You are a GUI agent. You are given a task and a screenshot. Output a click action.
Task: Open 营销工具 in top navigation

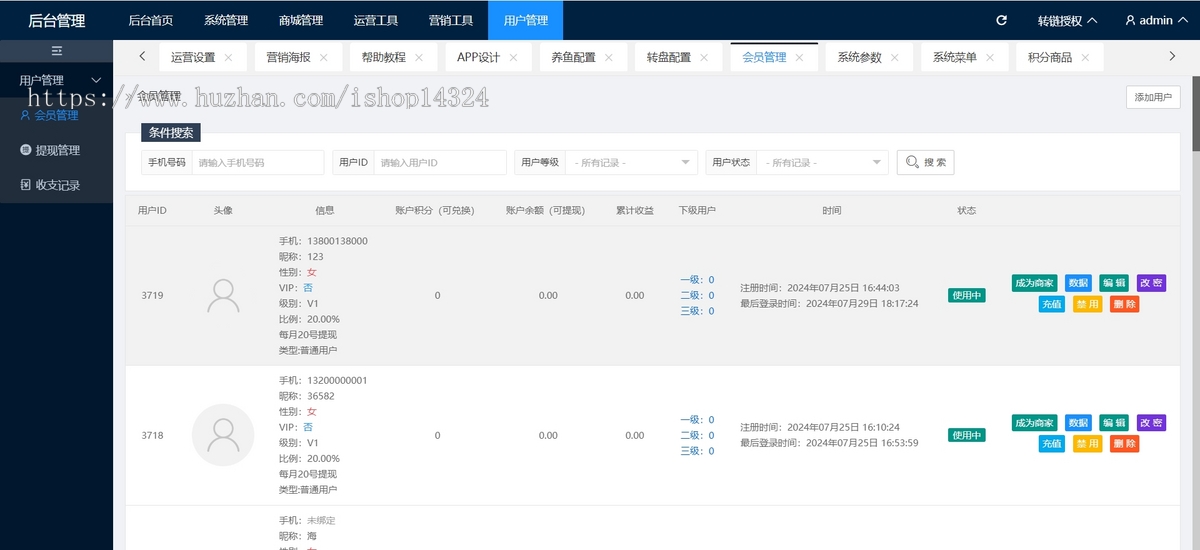pyautogui.click(x=451, y=20)
